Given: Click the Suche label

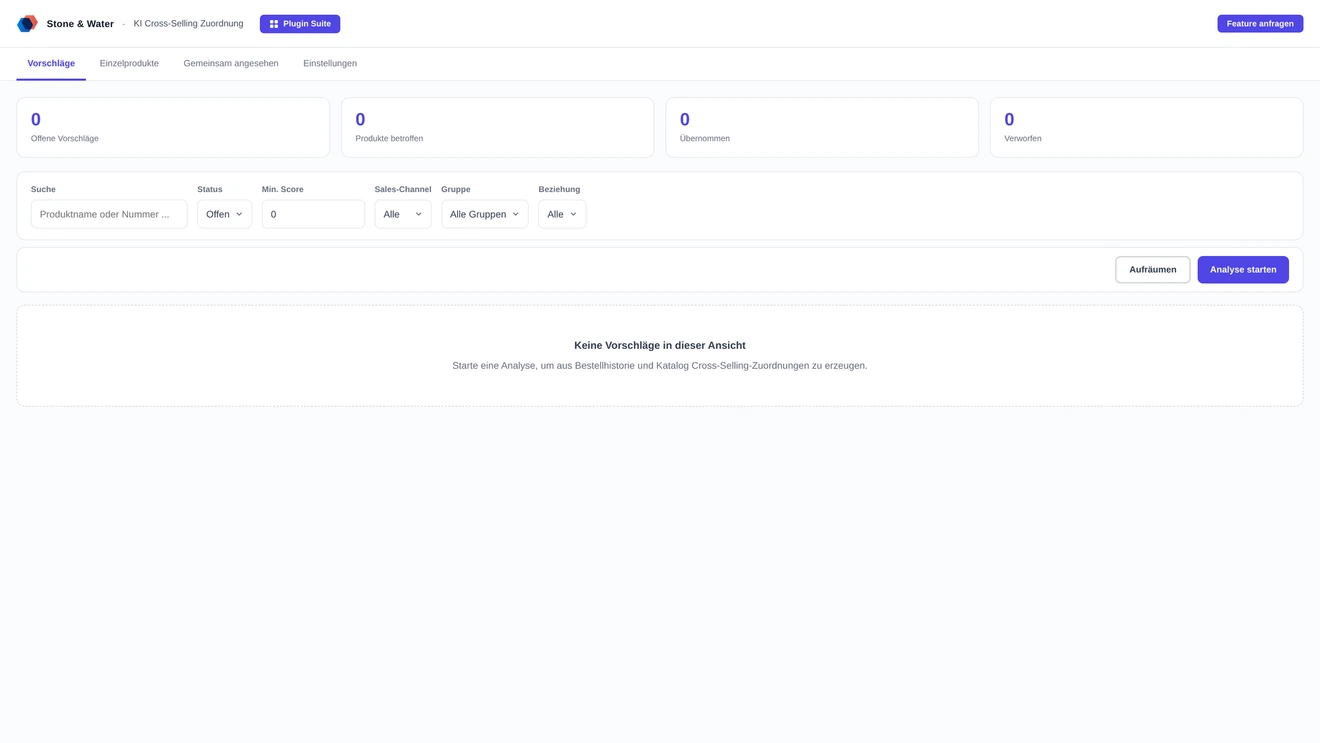Looking at the screenshot, I should pyautogui.click(x=43, y=189).
